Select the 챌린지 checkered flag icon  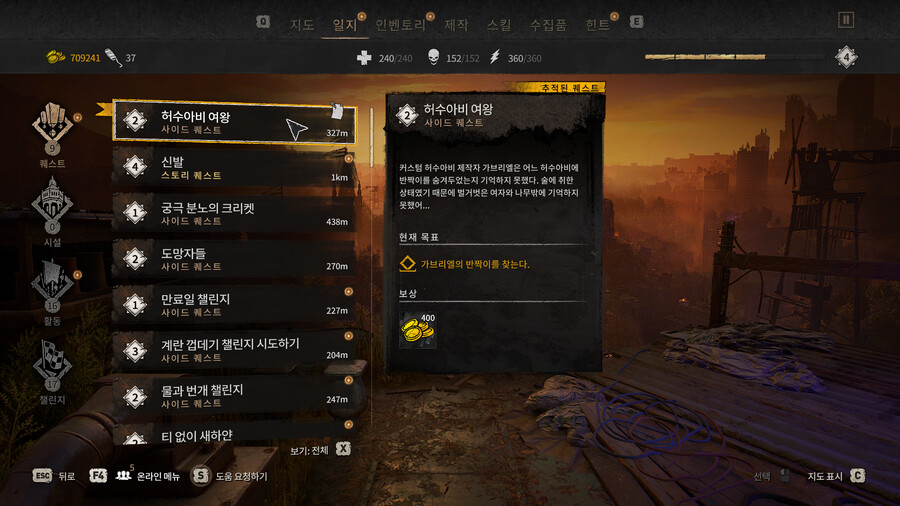pyautogui.click(x=52, y=363)
